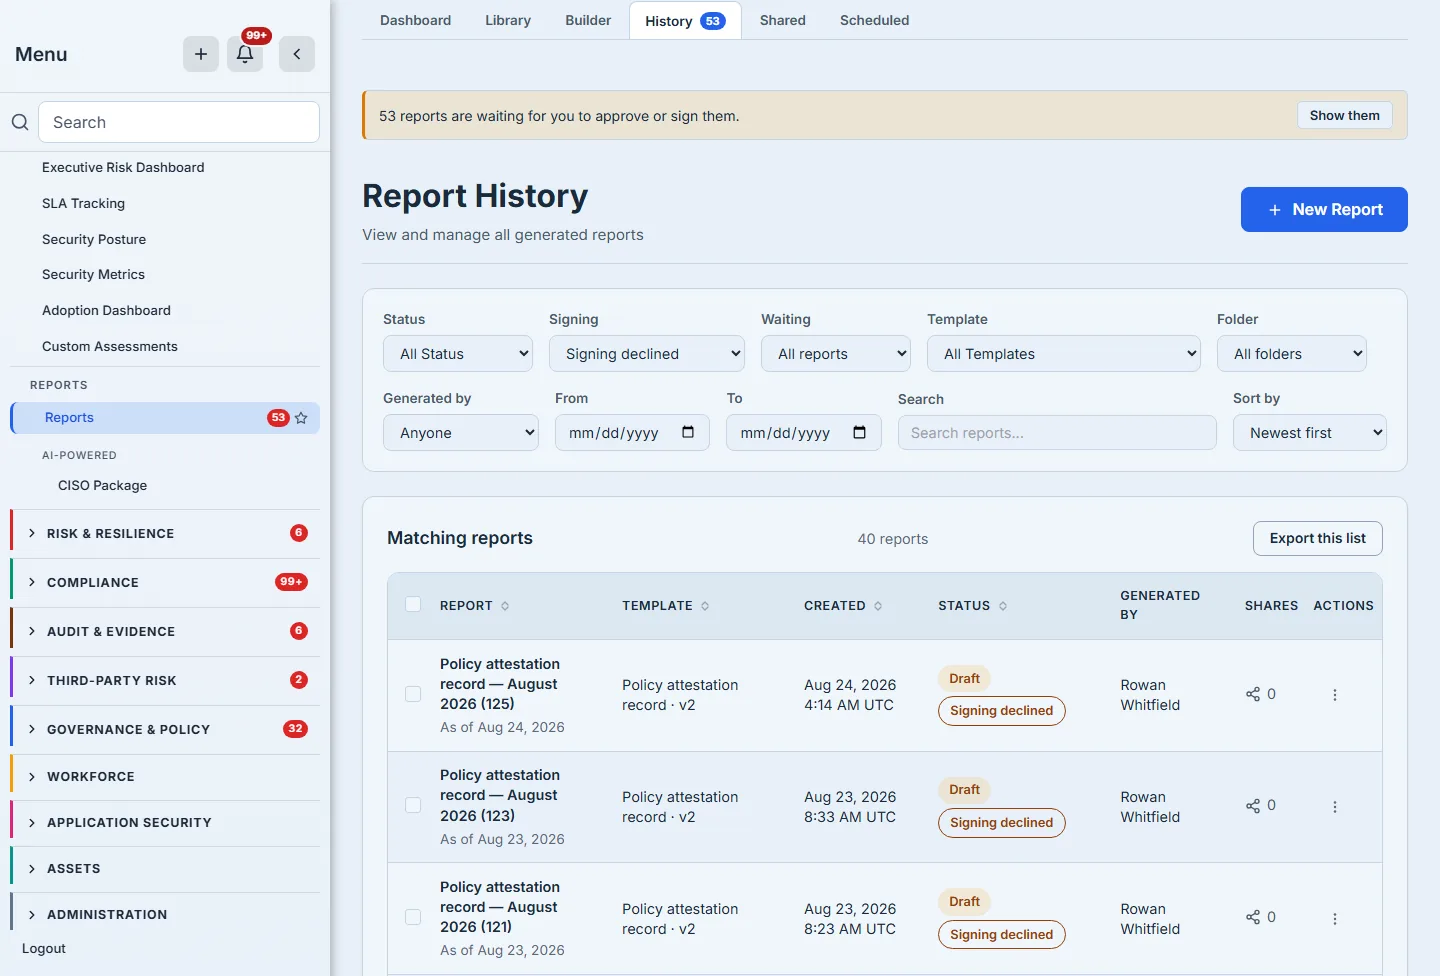Check the box for report August 2026 (125)
This screenshot has height=976, width=1440.
tap(413, 694)
